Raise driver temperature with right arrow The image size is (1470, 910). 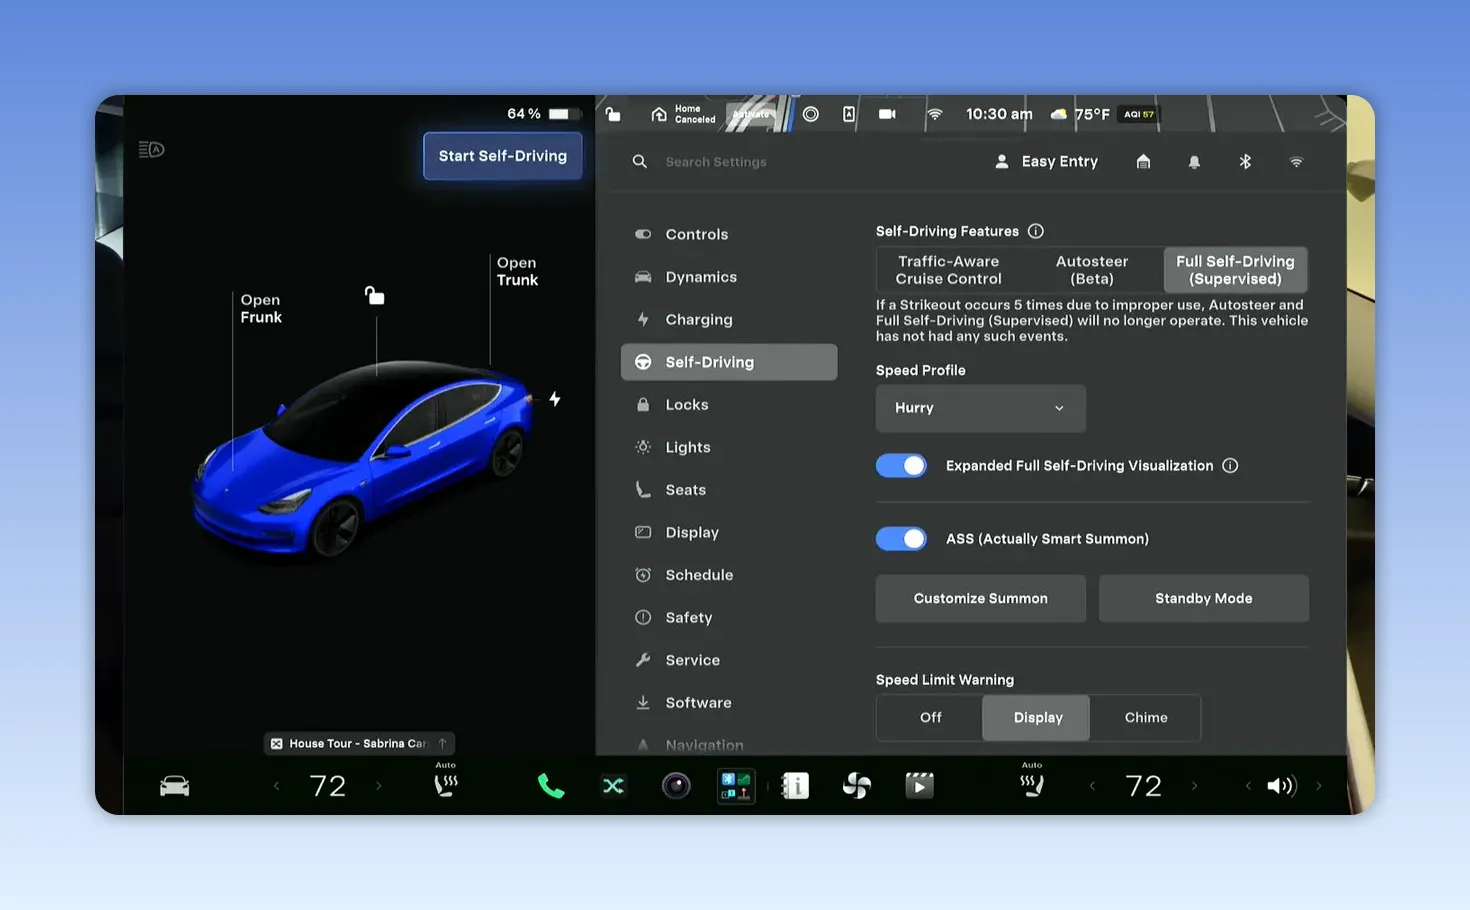379,786
